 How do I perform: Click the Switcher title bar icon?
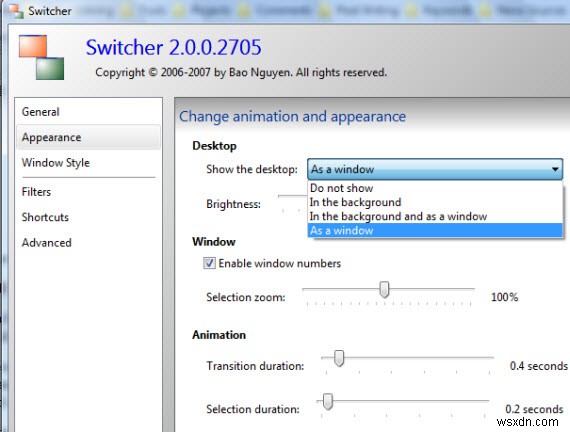tap(16, 11)
